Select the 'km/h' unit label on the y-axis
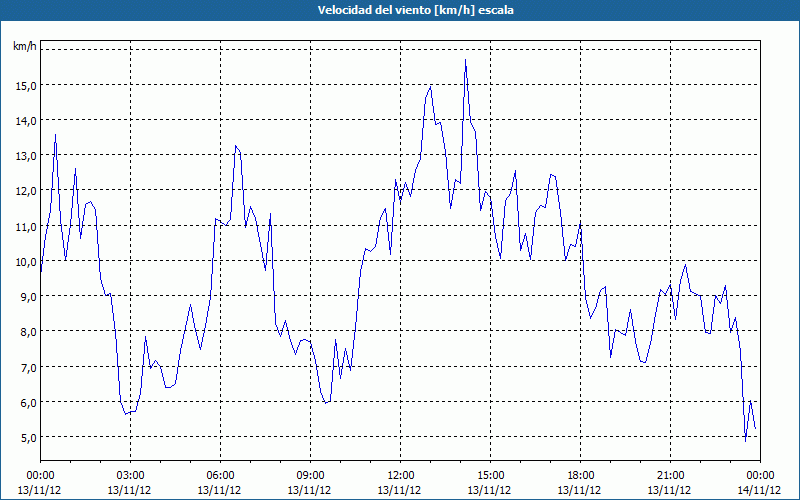Viewport: 800px width, 500px height. coord(25,46)
